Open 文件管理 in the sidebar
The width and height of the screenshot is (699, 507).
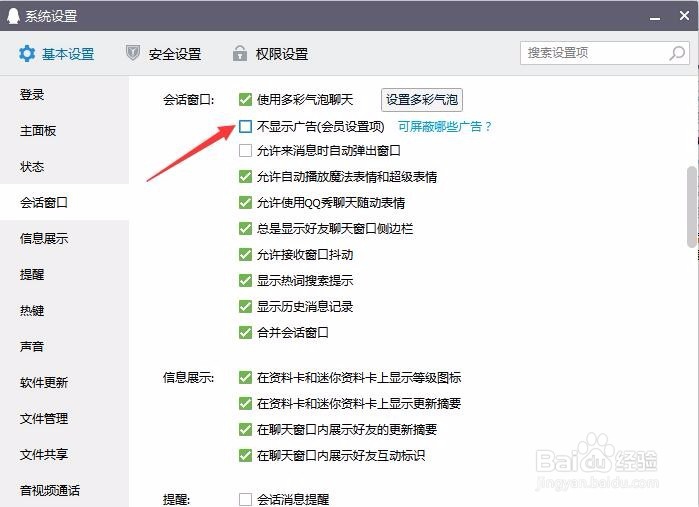pyautogui.click(x=65, y=418)
